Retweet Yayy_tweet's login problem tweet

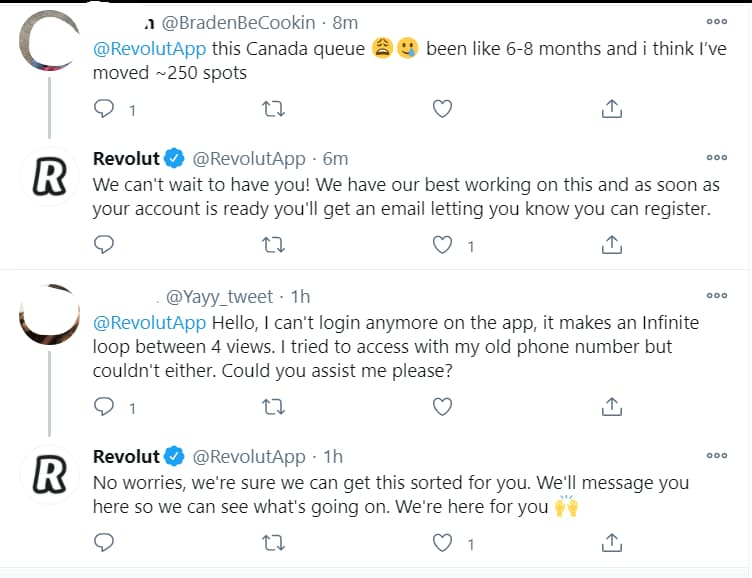pos(273,406)
